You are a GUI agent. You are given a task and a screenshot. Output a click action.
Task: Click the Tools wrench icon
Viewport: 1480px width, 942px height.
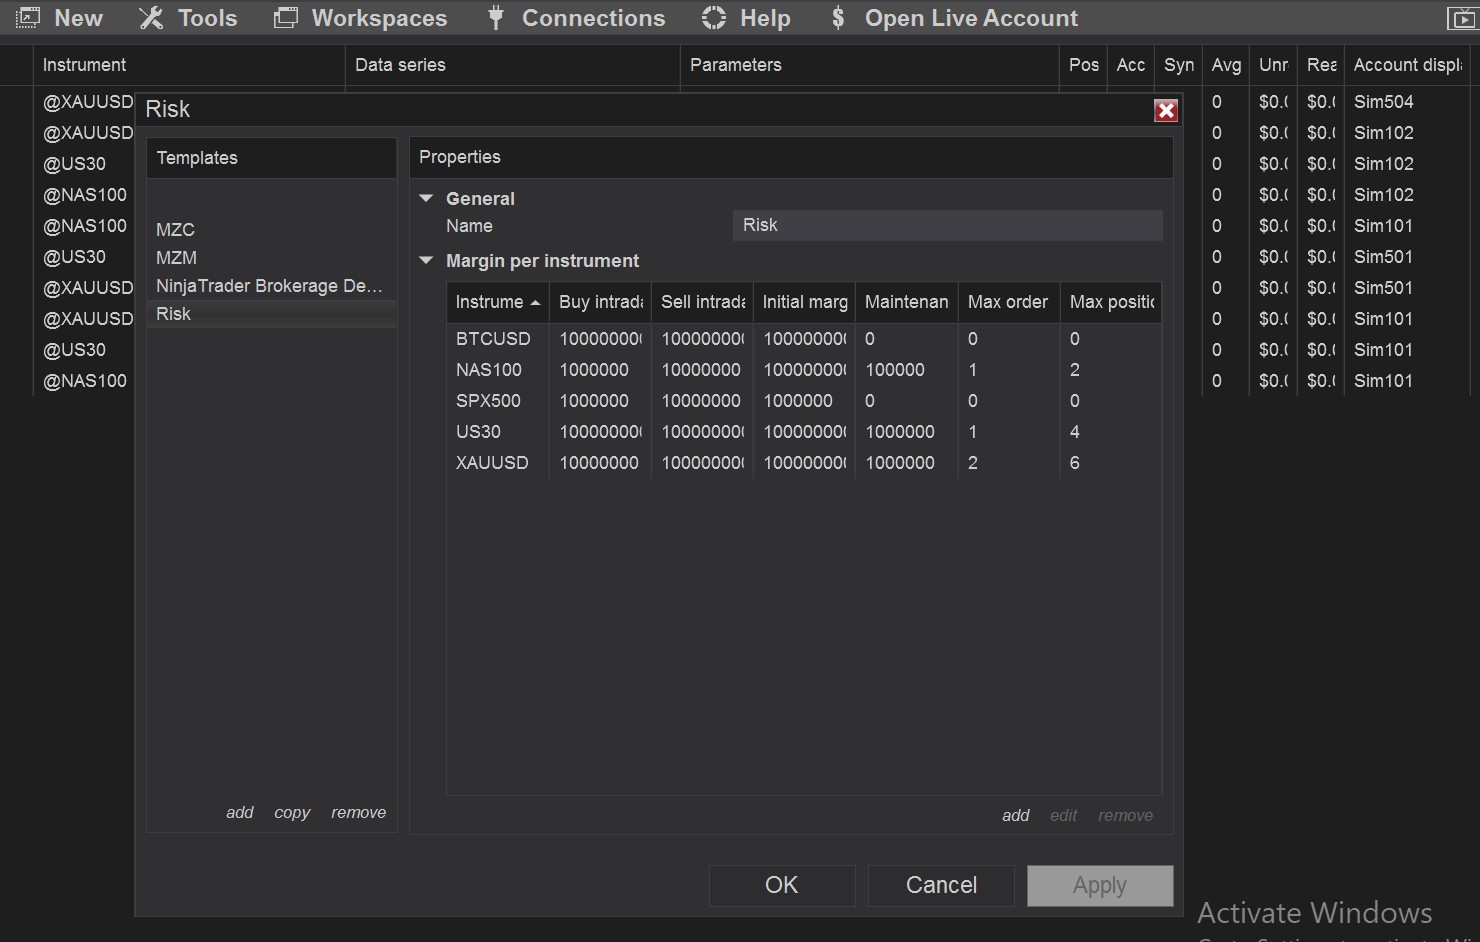tap(151, 18)
